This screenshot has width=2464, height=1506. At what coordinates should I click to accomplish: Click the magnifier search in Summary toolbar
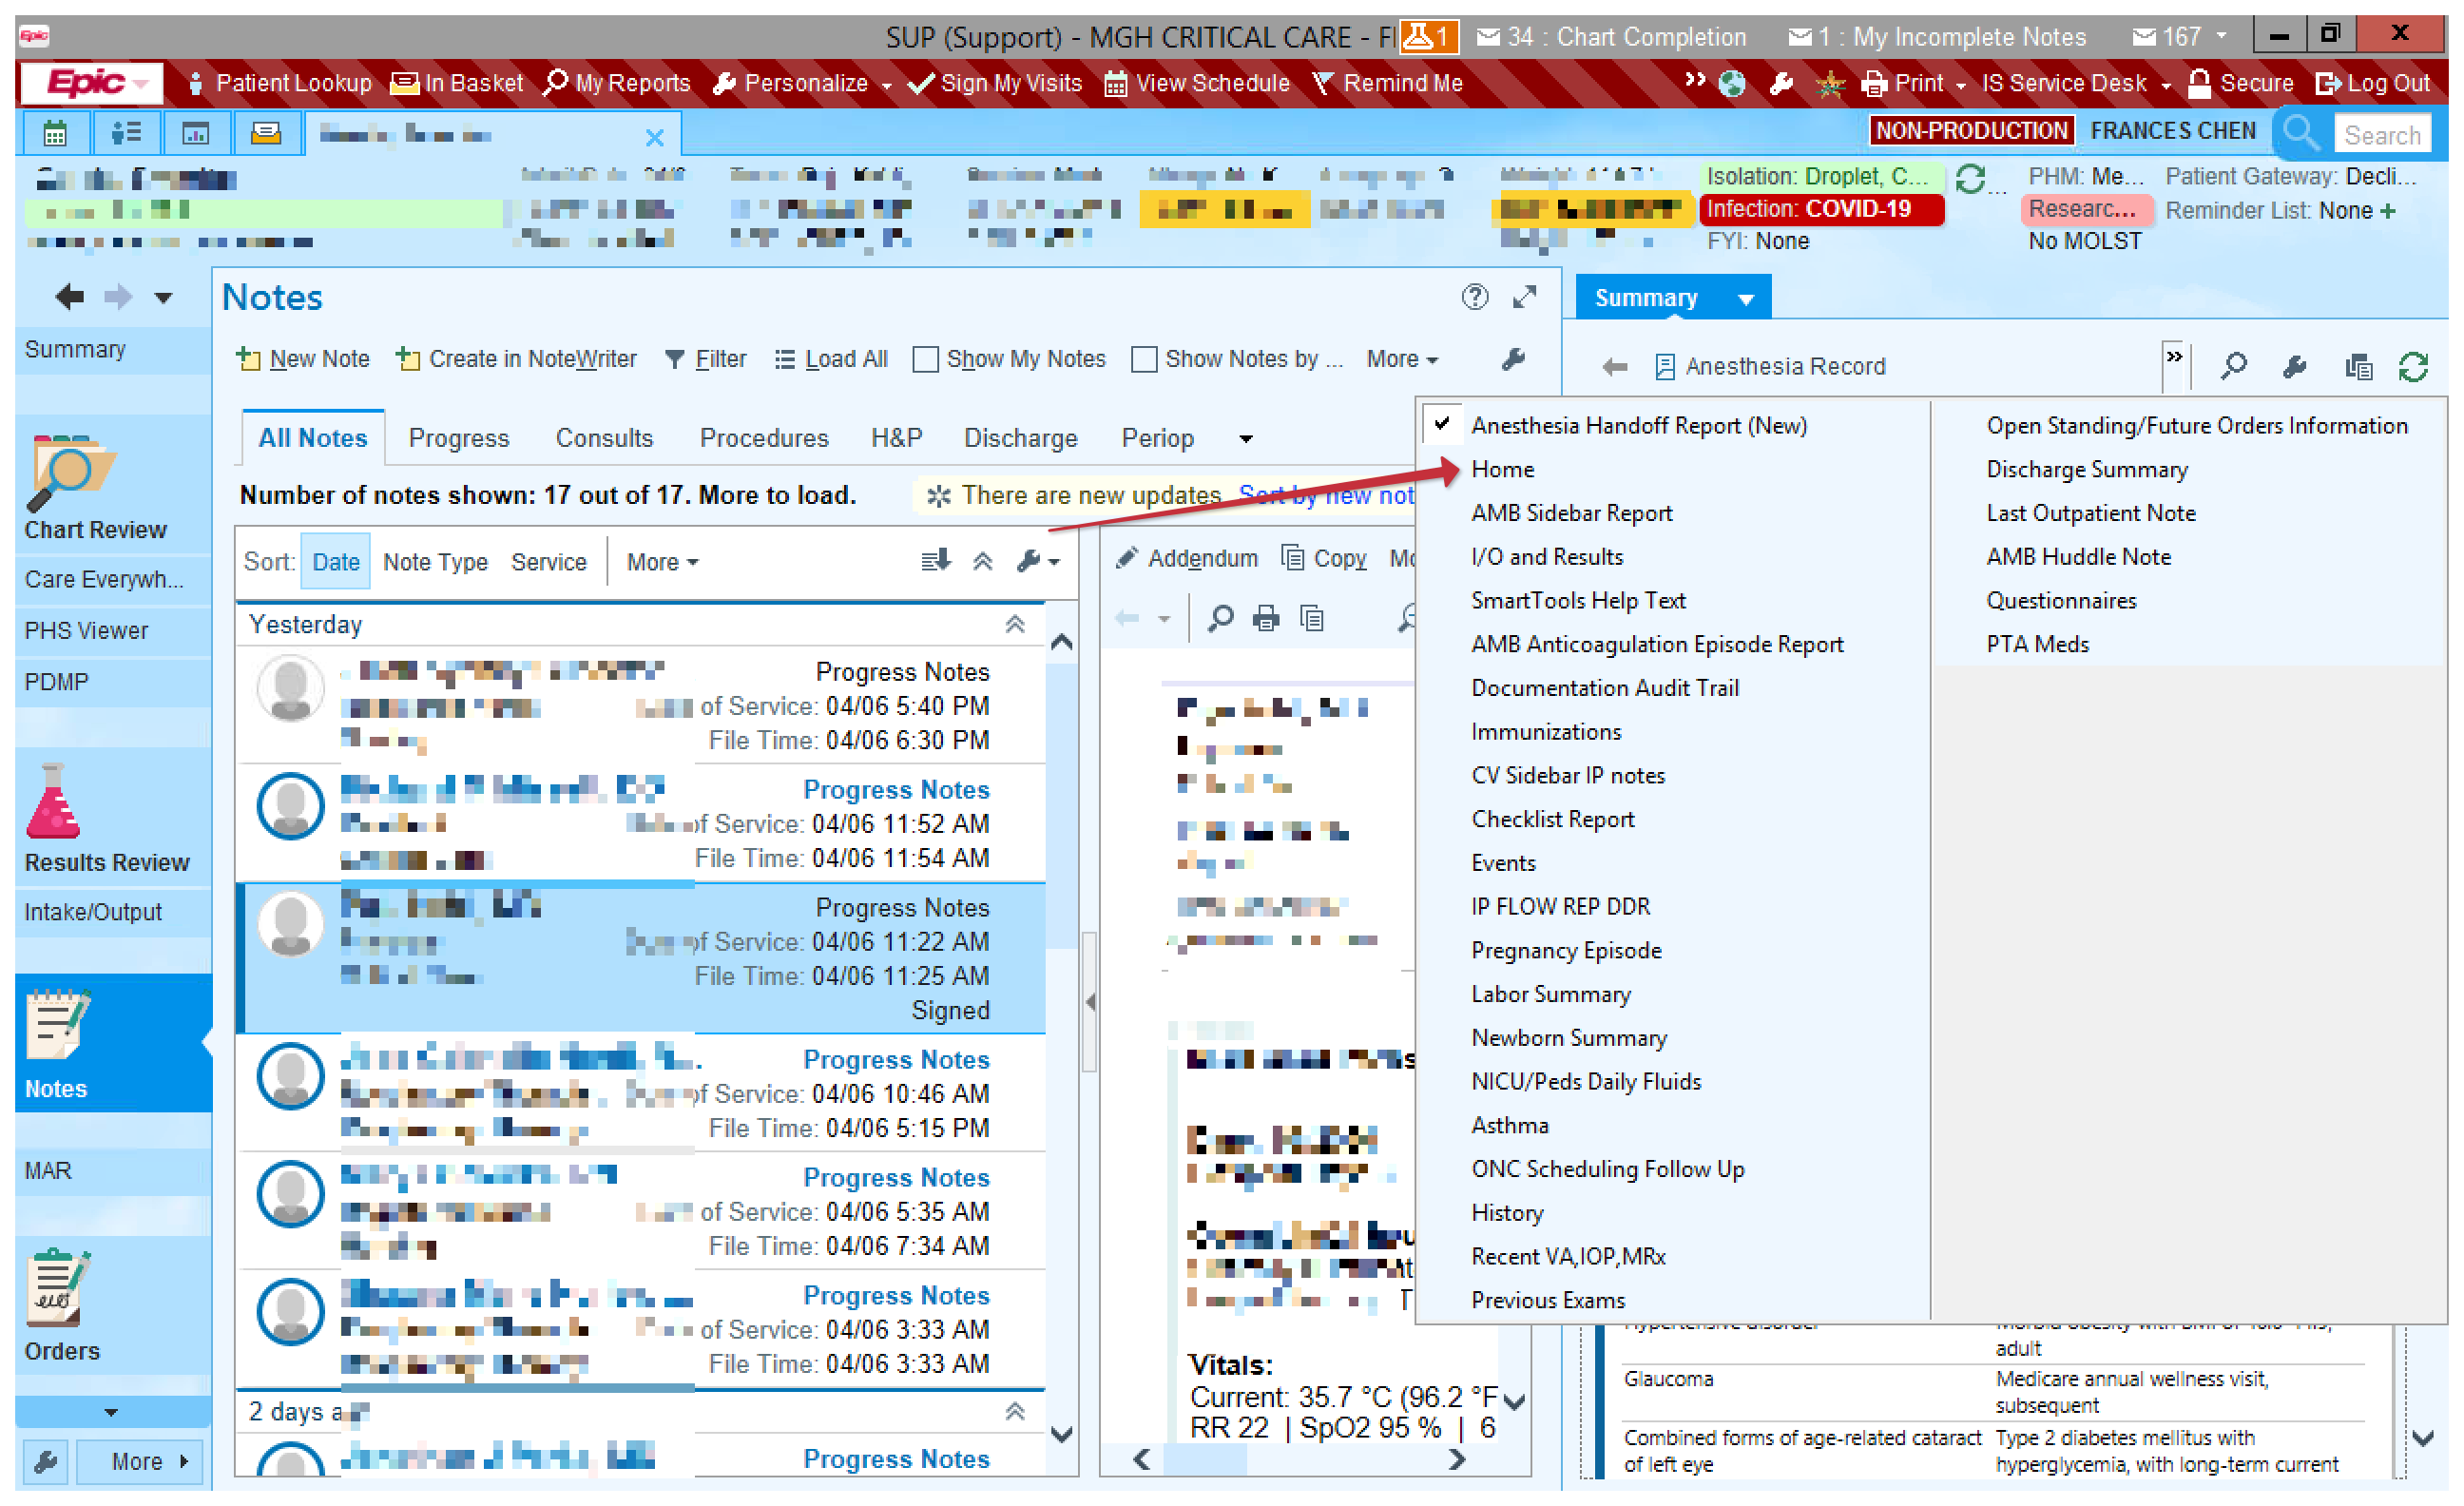2233,367
